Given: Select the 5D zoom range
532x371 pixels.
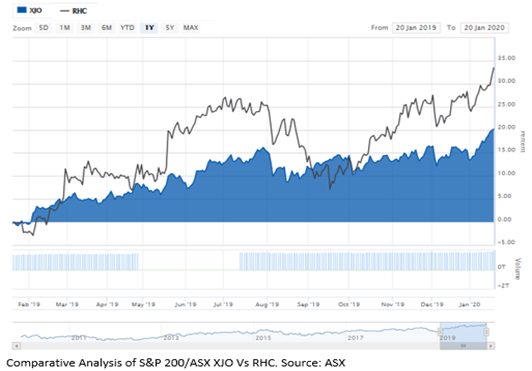Looking at the screenshot, I should 43,28.
